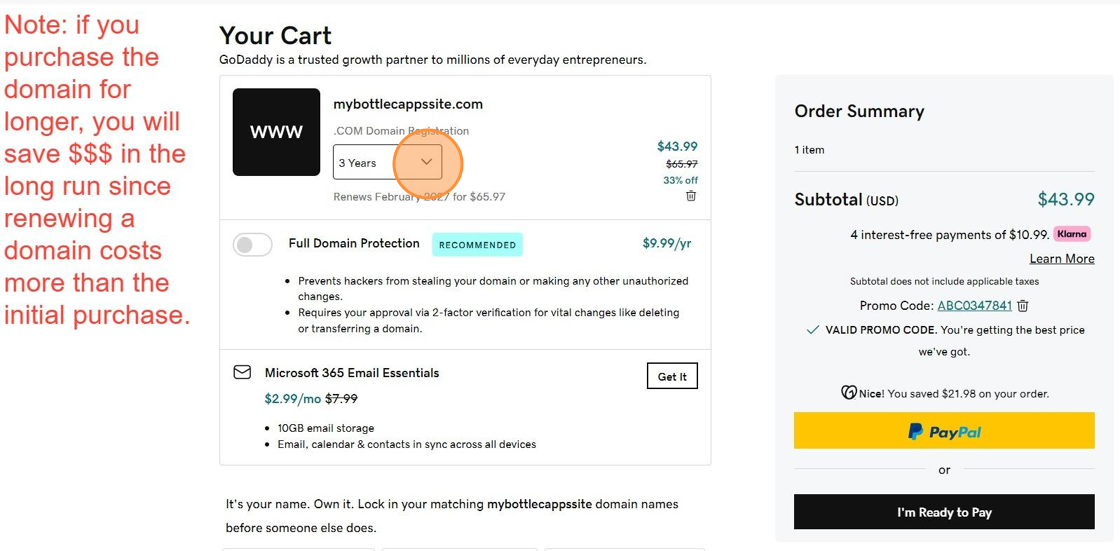Pay with the yellow PayPal button

[x=944, y=432]
